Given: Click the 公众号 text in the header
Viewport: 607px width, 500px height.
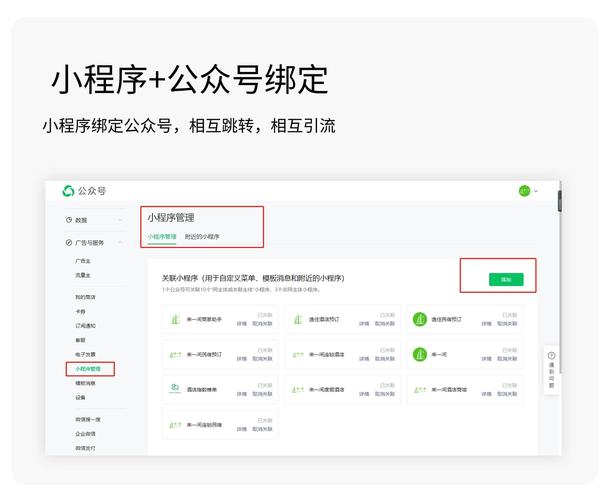Looking at the screenshot, I should click(92, 191).
